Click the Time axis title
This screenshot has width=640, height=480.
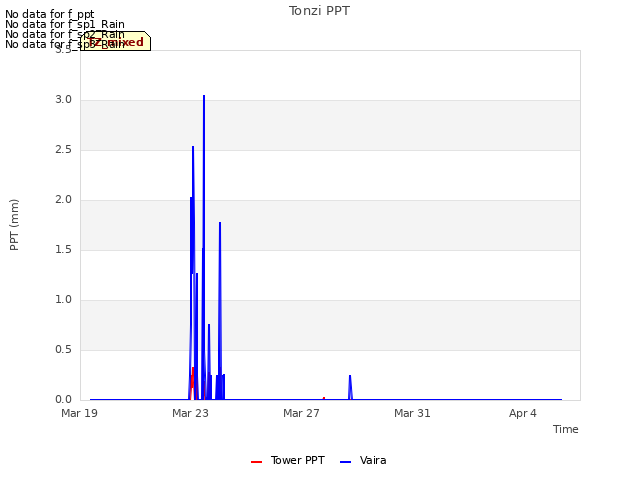pos(566,429)
